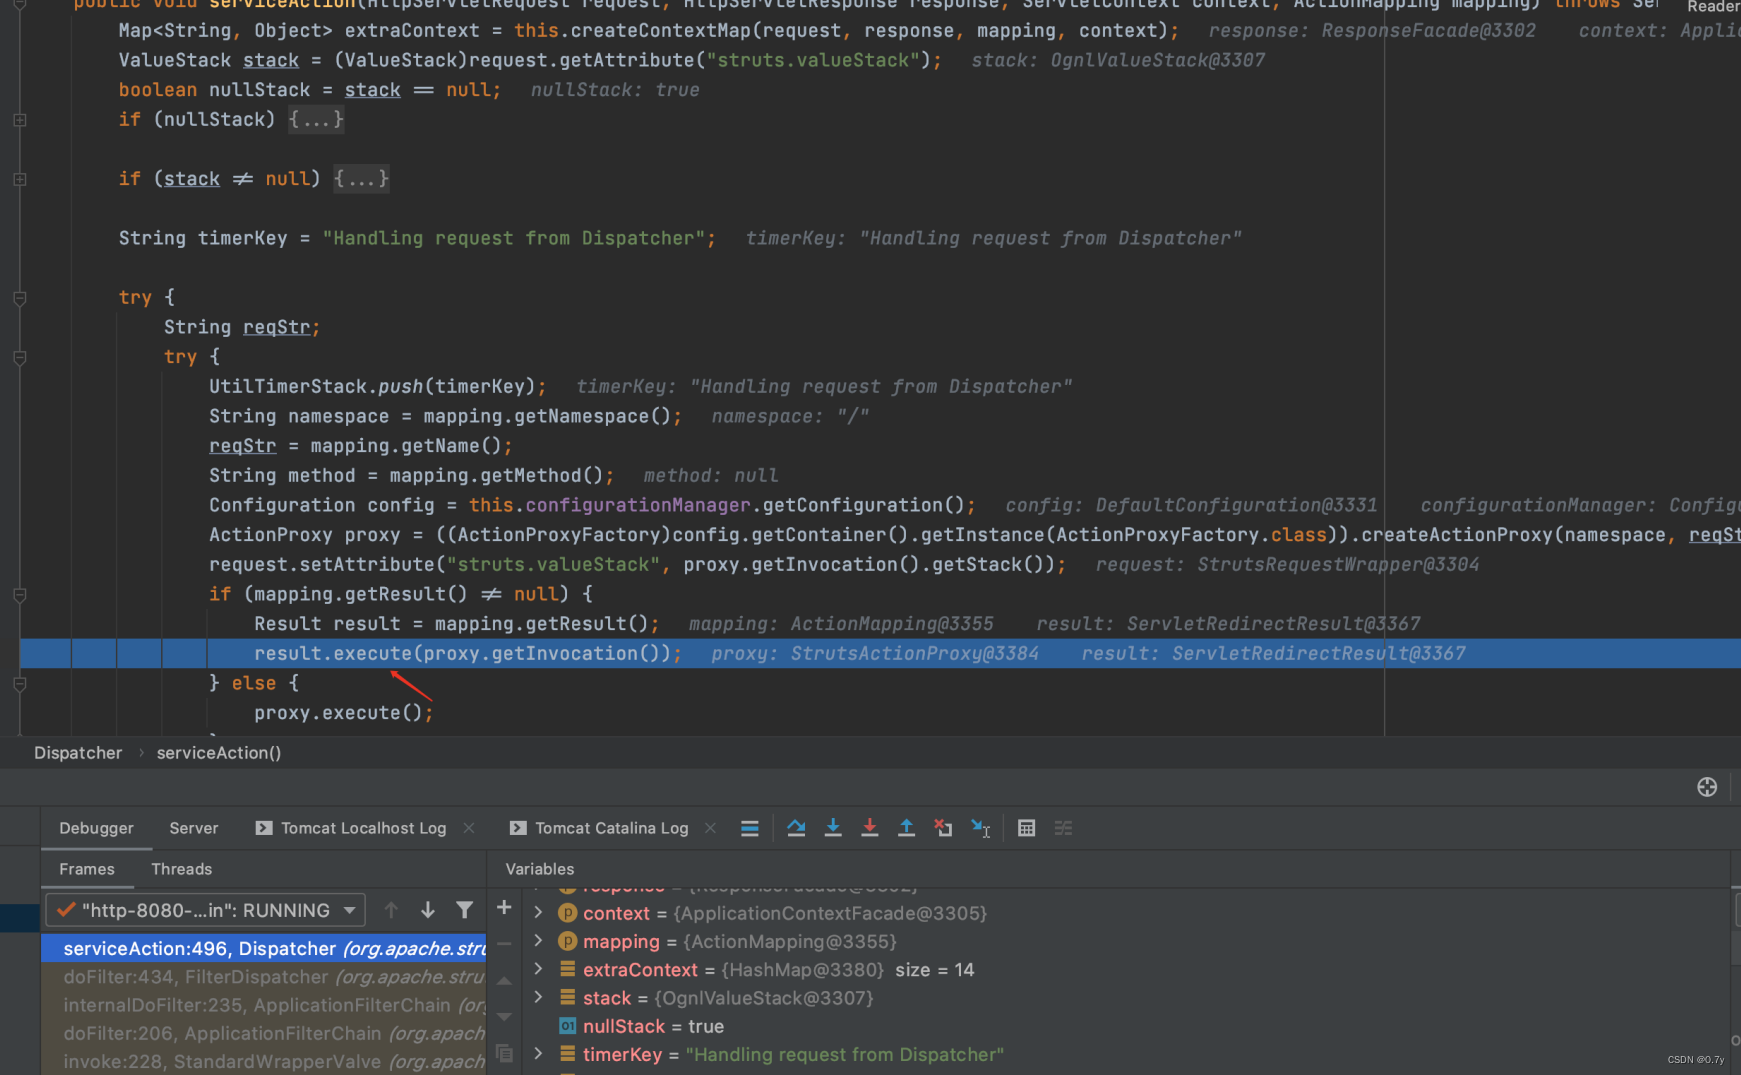Expand the extraContext HashMap entry
1741x1075 pixels.
538,969
